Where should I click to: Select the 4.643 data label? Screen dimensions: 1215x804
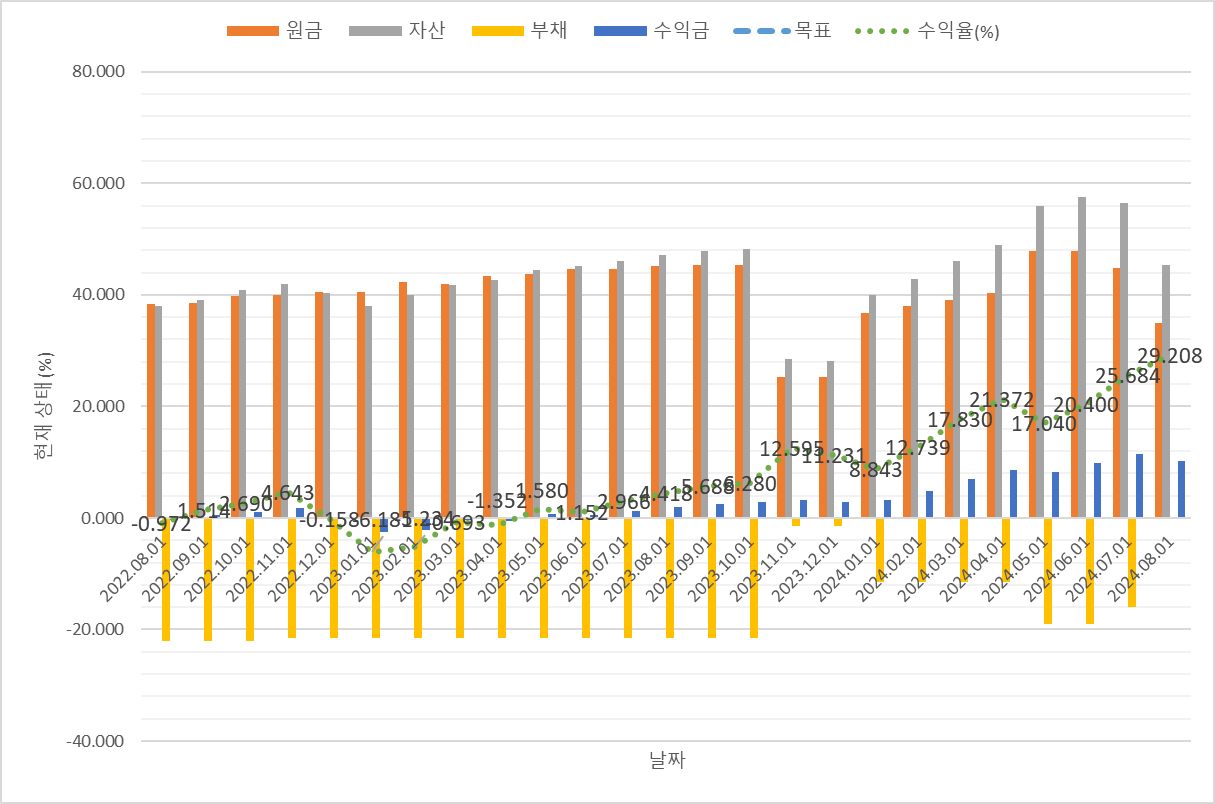[288, 493]
